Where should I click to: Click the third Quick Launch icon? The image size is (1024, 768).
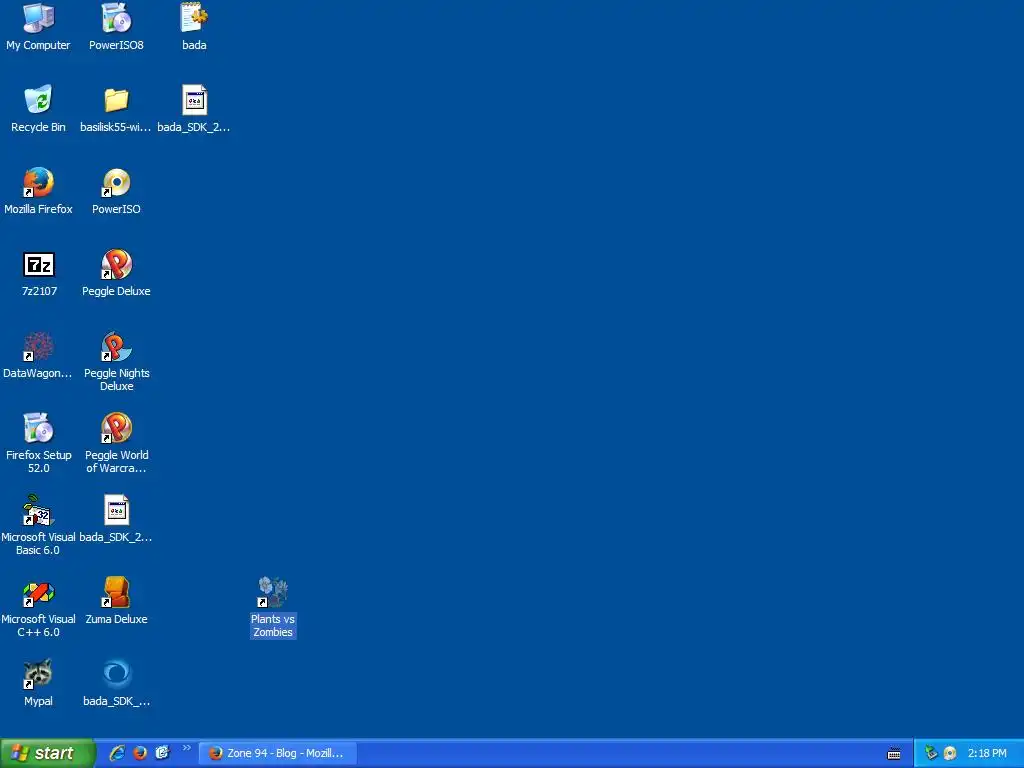[162, 753]
